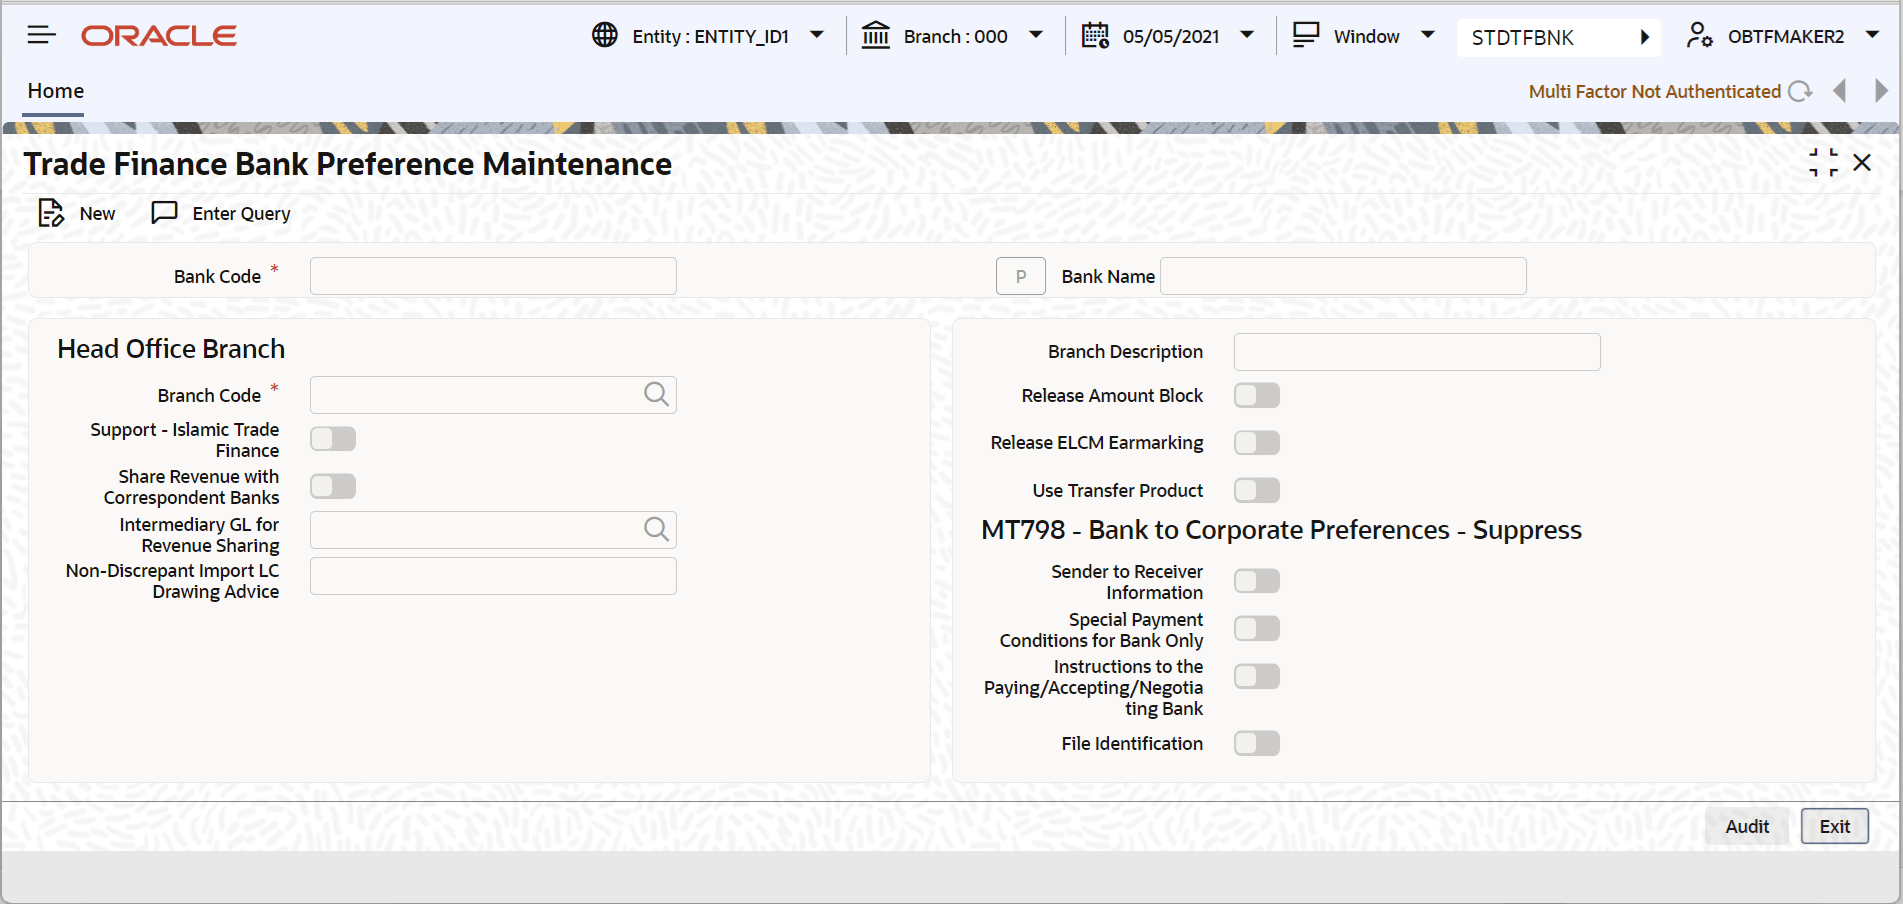Expand the Branch 000 dropdown arrow
The width and height of the screenshot is (1903, 904).
click(x=1036, y=35)
